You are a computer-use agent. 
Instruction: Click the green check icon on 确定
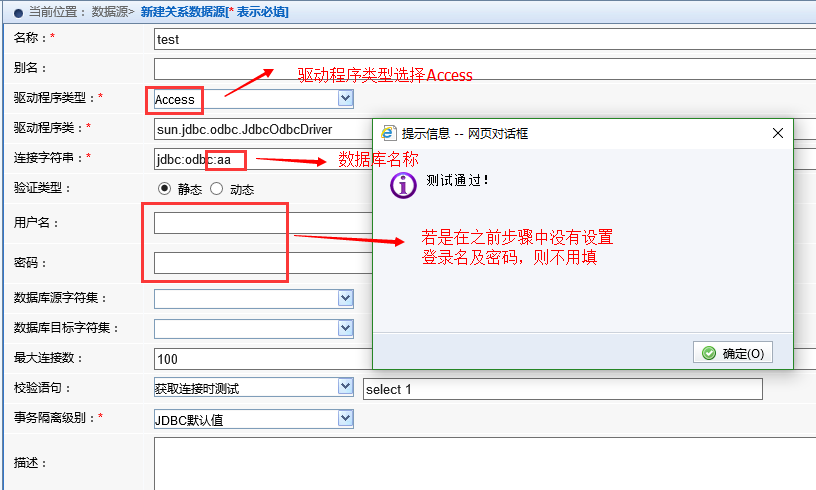[x=709, y=353]
